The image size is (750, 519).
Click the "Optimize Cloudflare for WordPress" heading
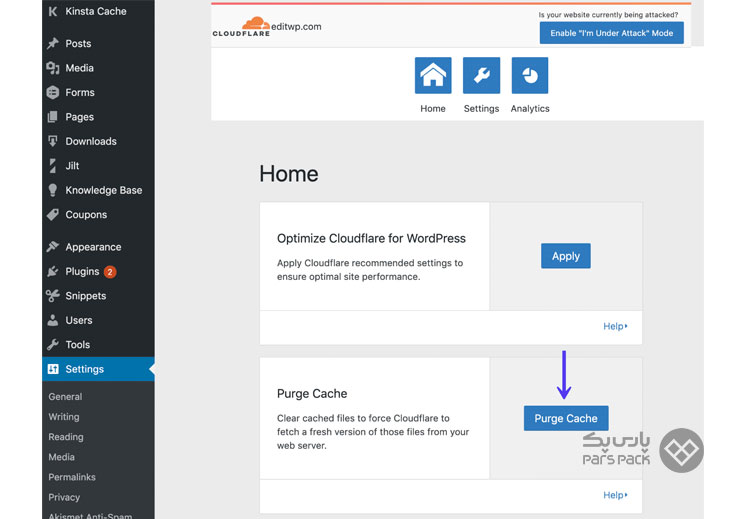(x=371, y=238)
